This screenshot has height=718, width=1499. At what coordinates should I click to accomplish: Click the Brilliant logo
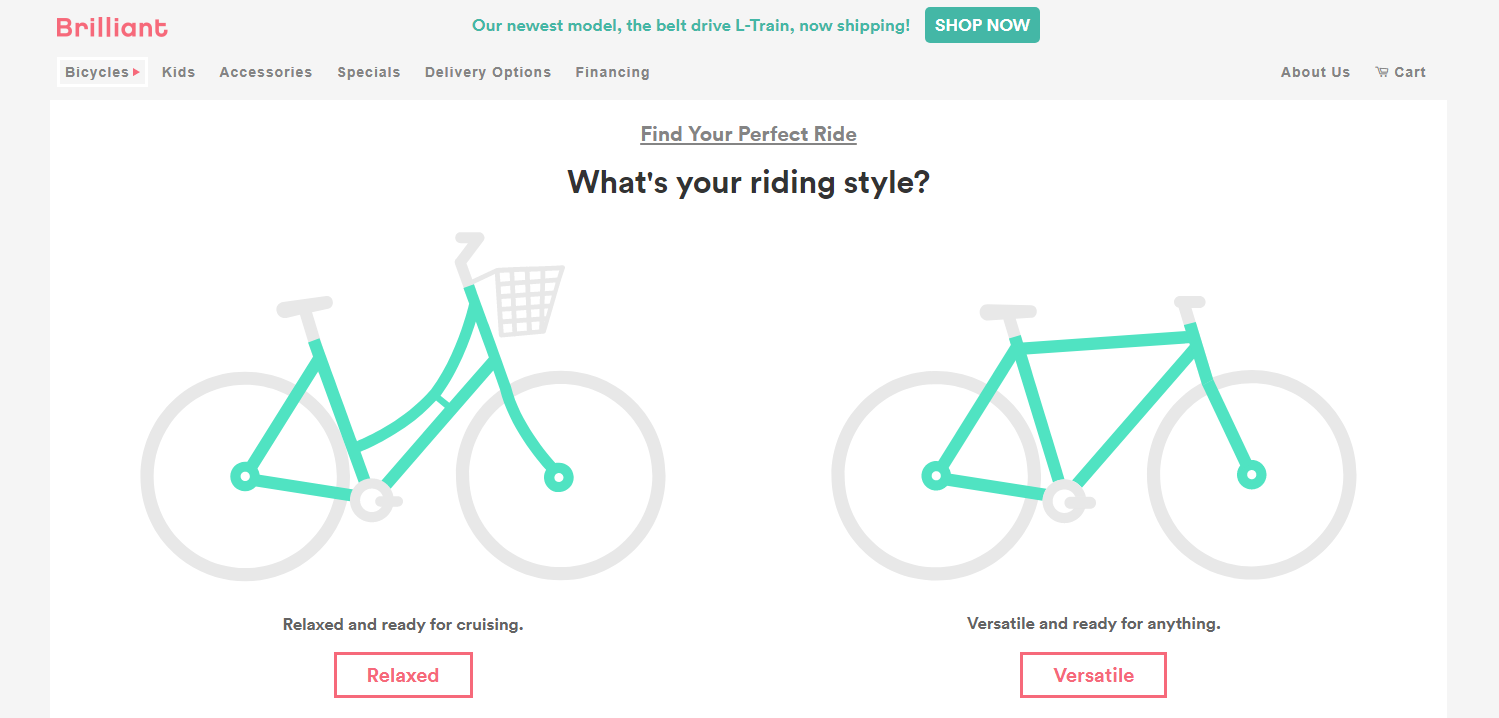click(112, 27)
